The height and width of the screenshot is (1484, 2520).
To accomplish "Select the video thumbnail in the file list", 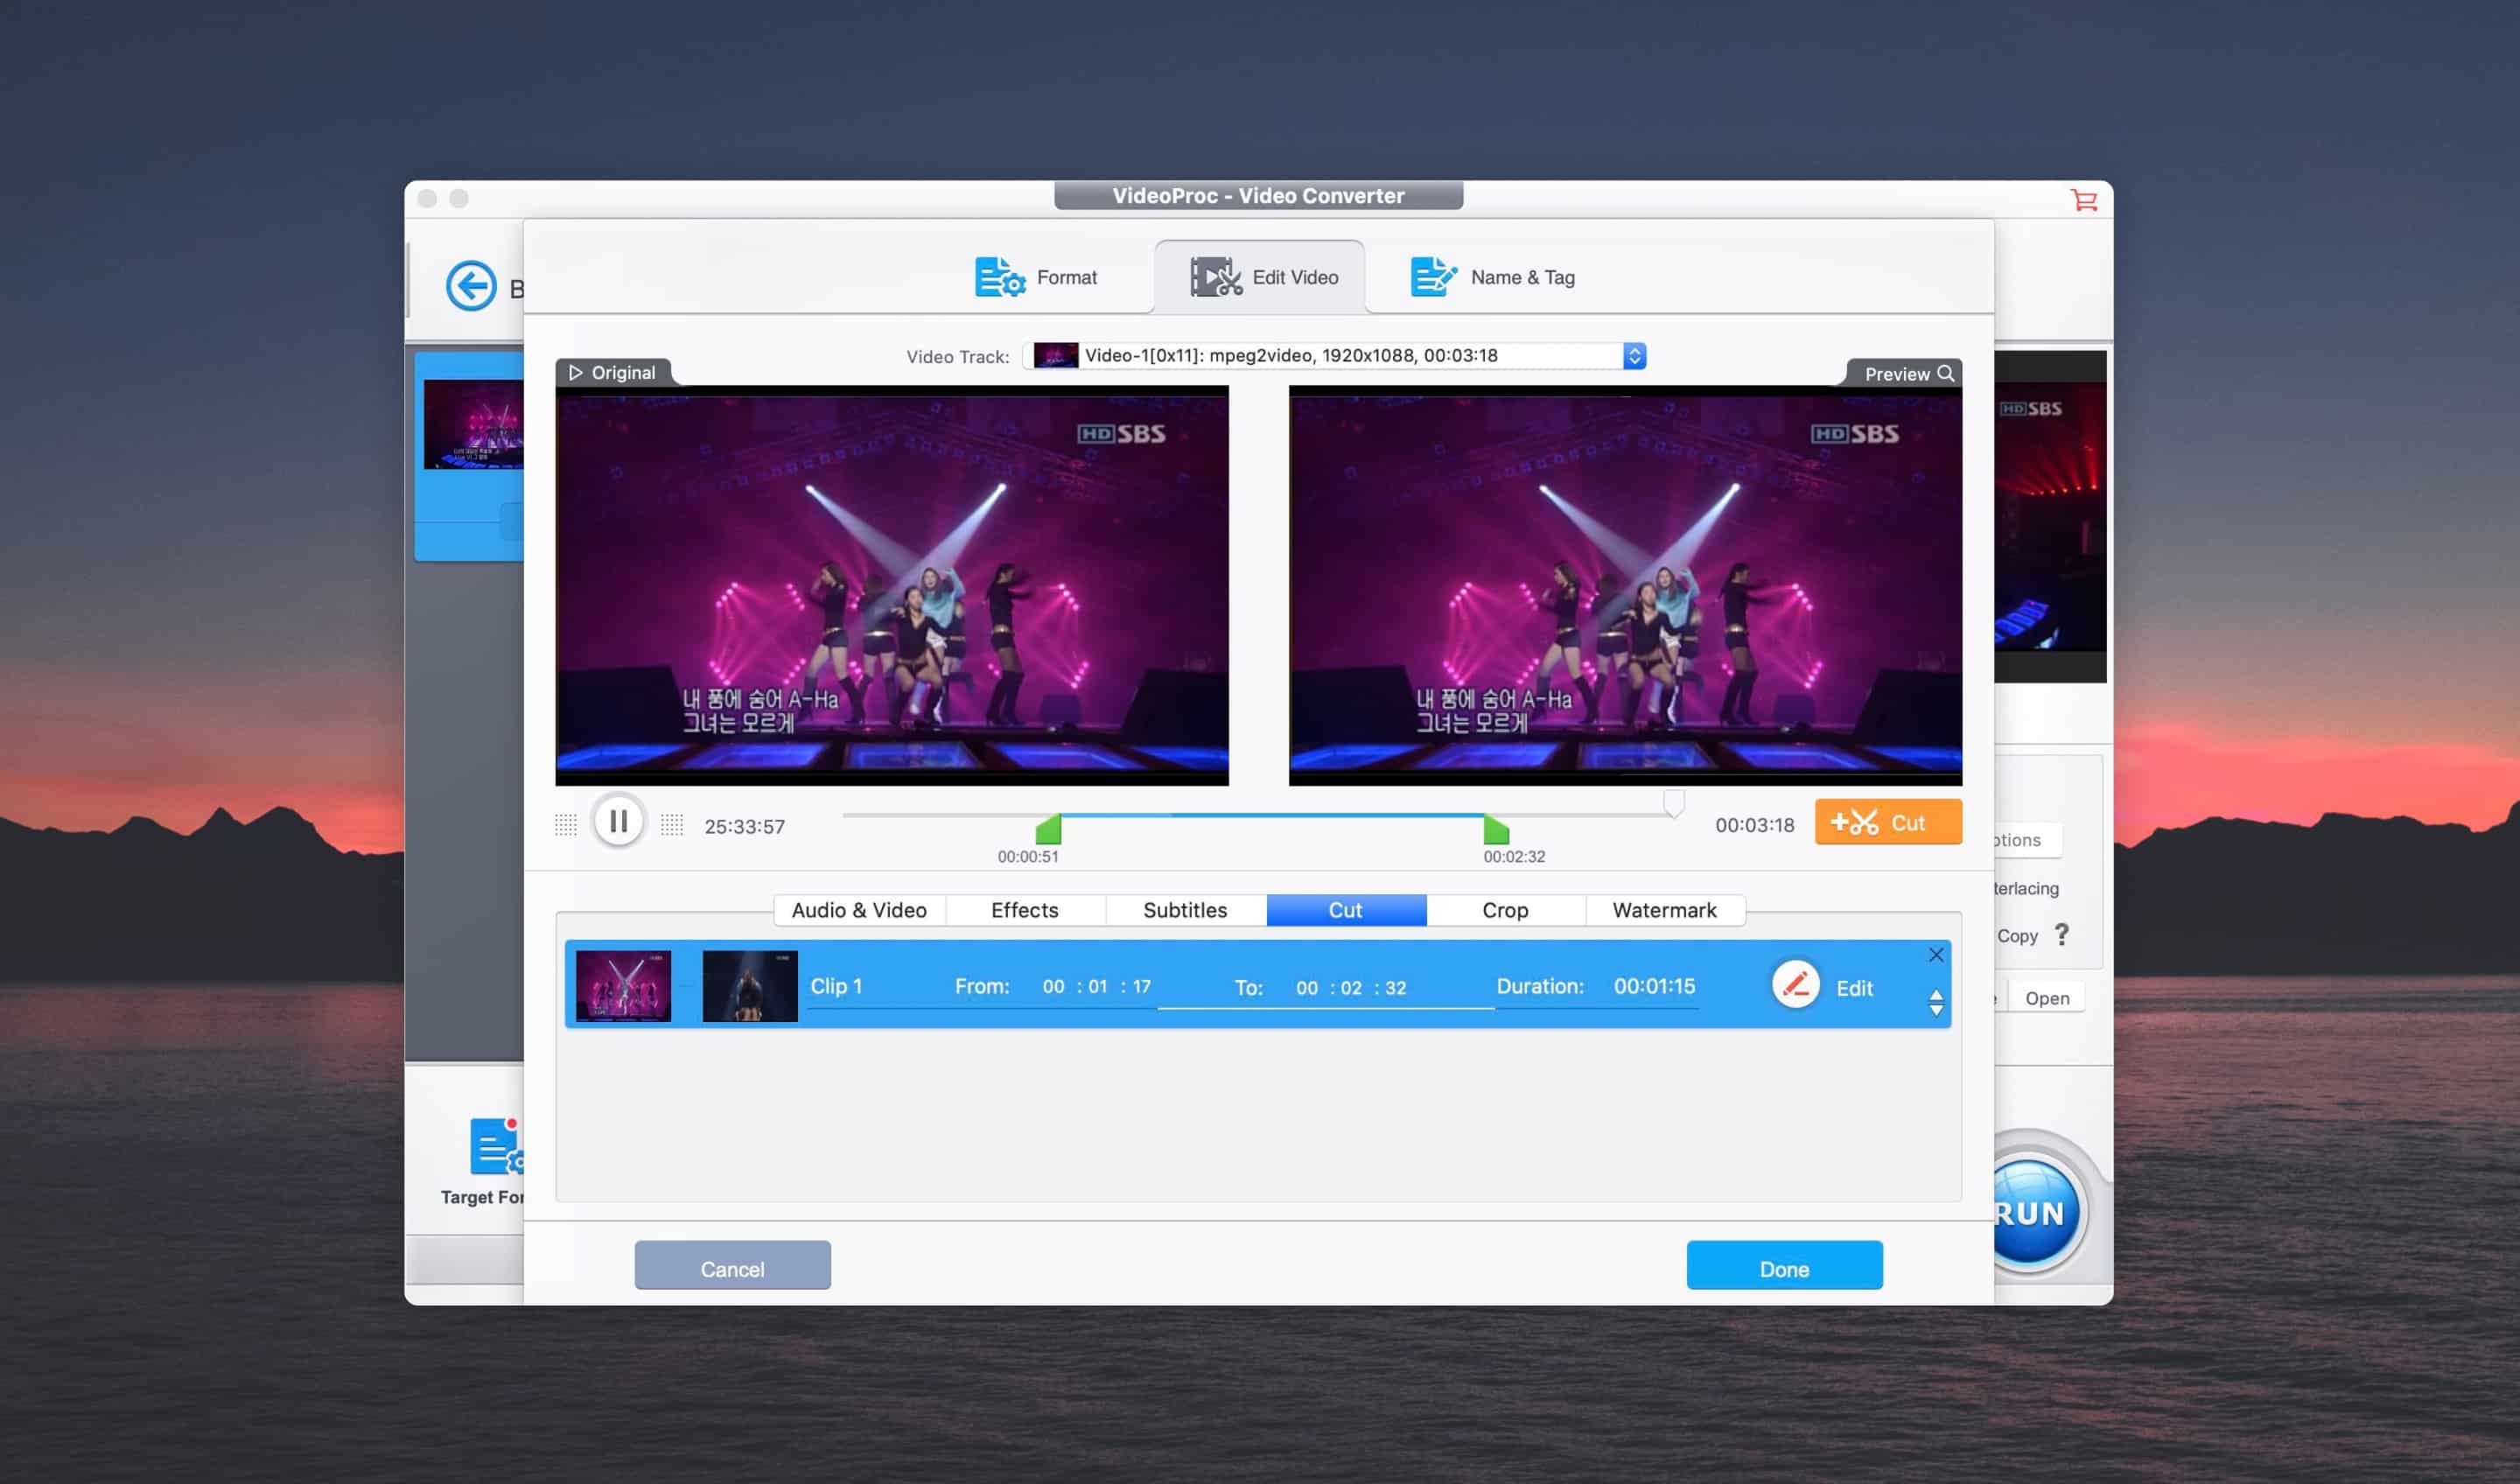I will (x=473, y=424).
